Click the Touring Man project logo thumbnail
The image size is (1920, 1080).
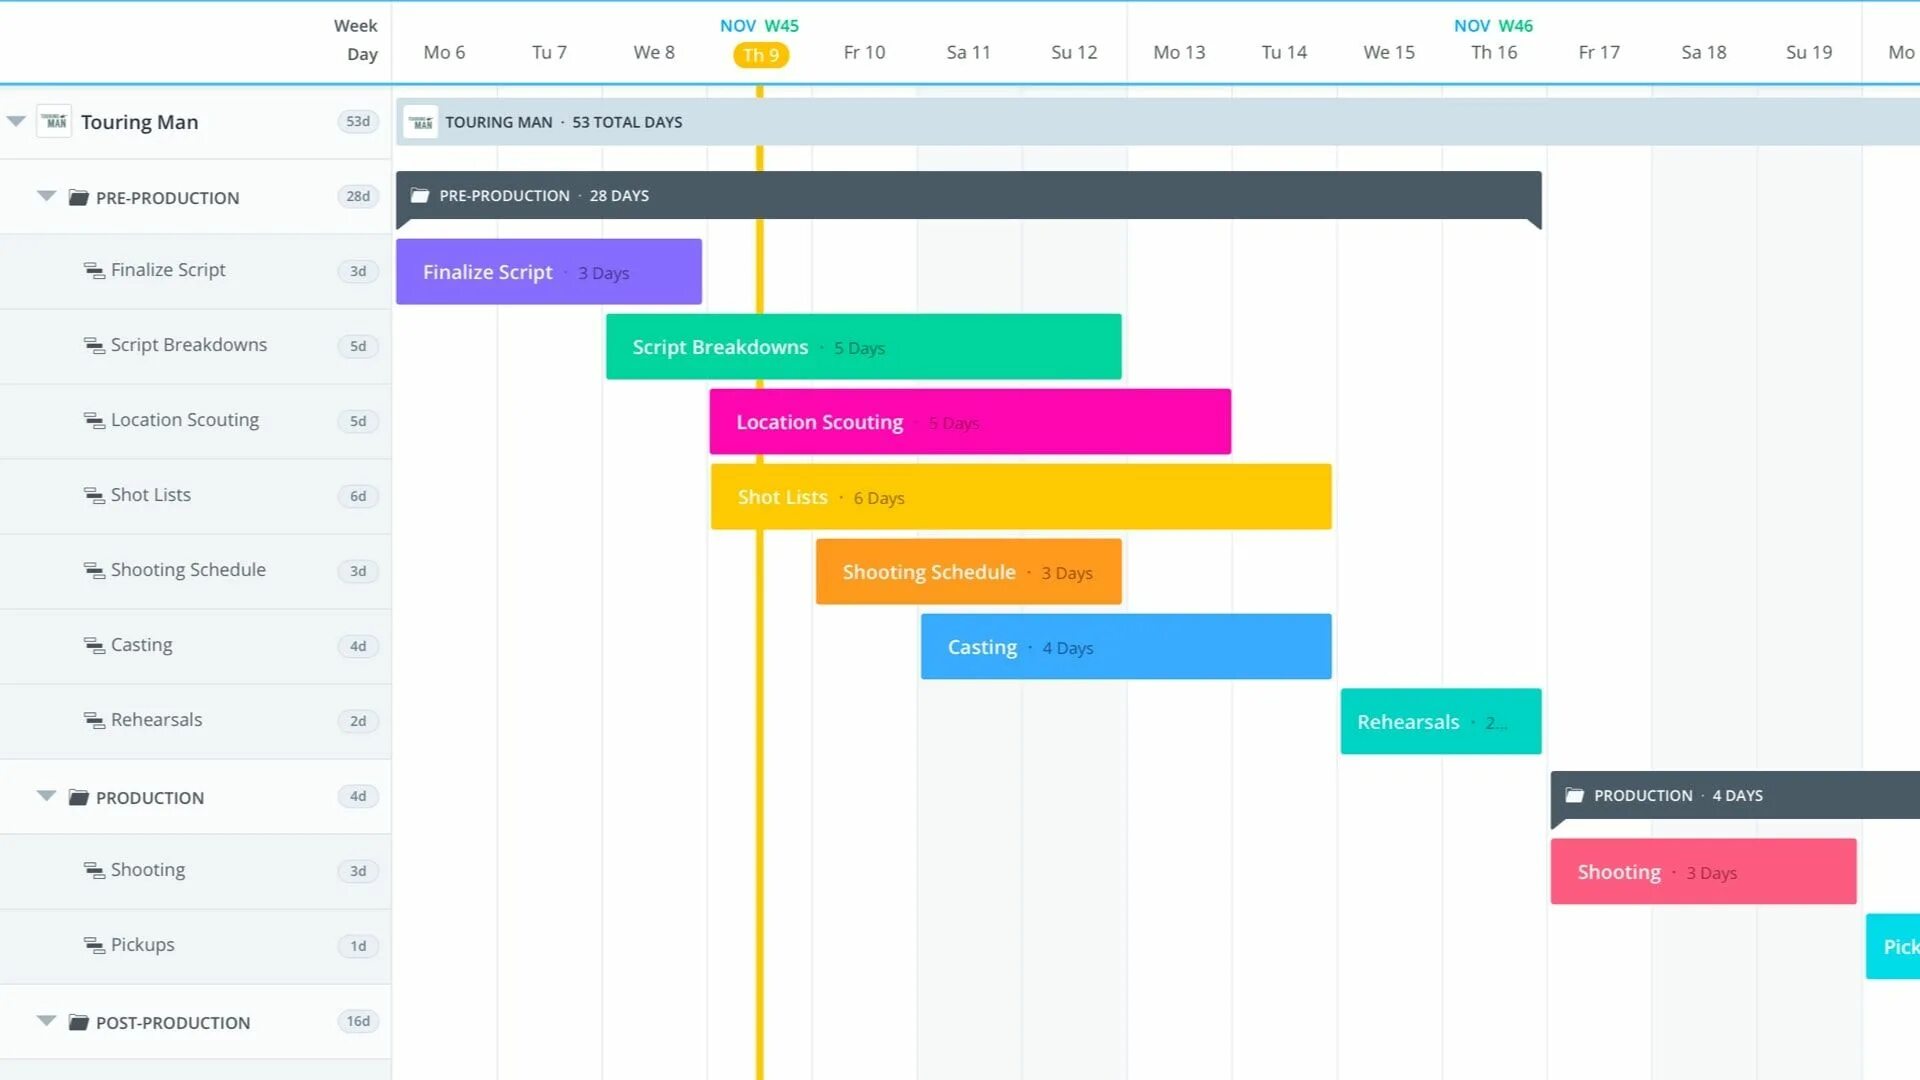(54, 122)
